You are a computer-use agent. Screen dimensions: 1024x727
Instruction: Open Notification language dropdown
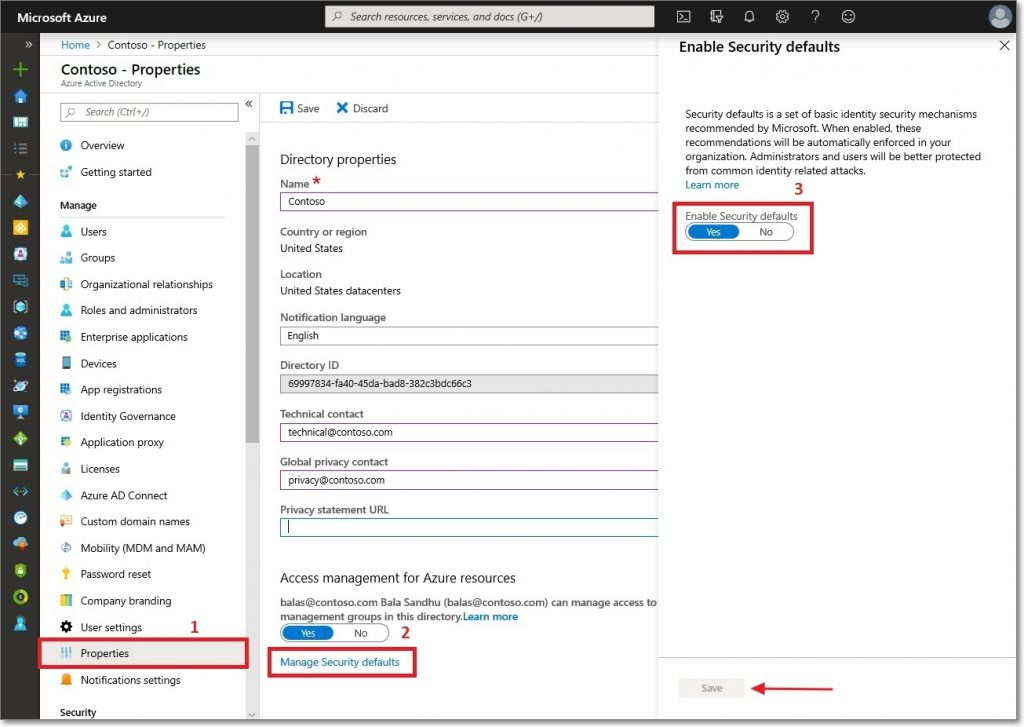click(x=469, y=336)
